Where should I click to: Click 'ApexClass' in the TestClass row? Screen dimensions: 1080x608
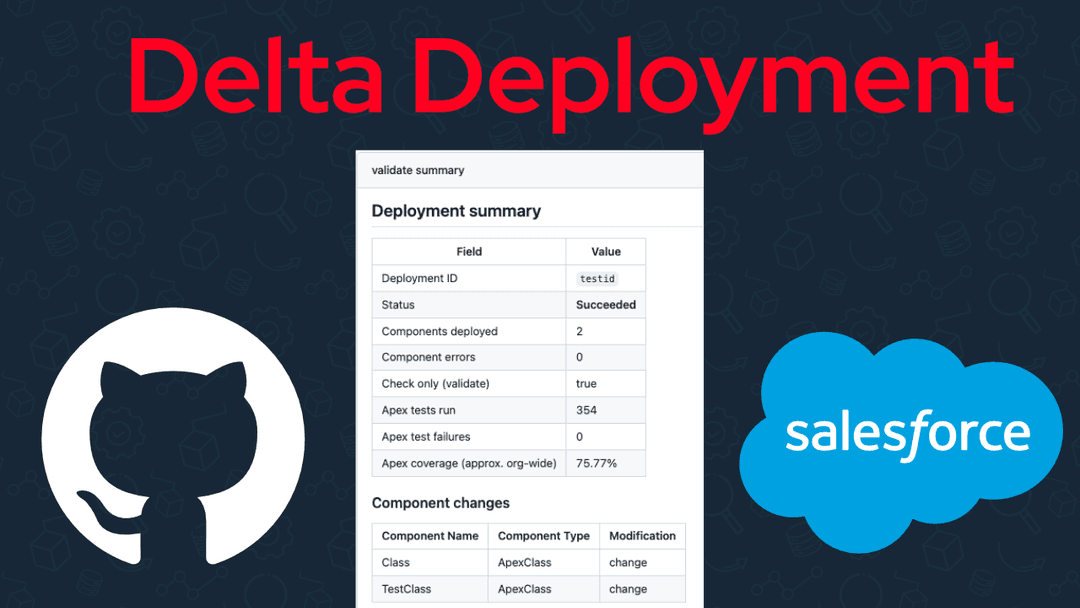pos(525,589)
